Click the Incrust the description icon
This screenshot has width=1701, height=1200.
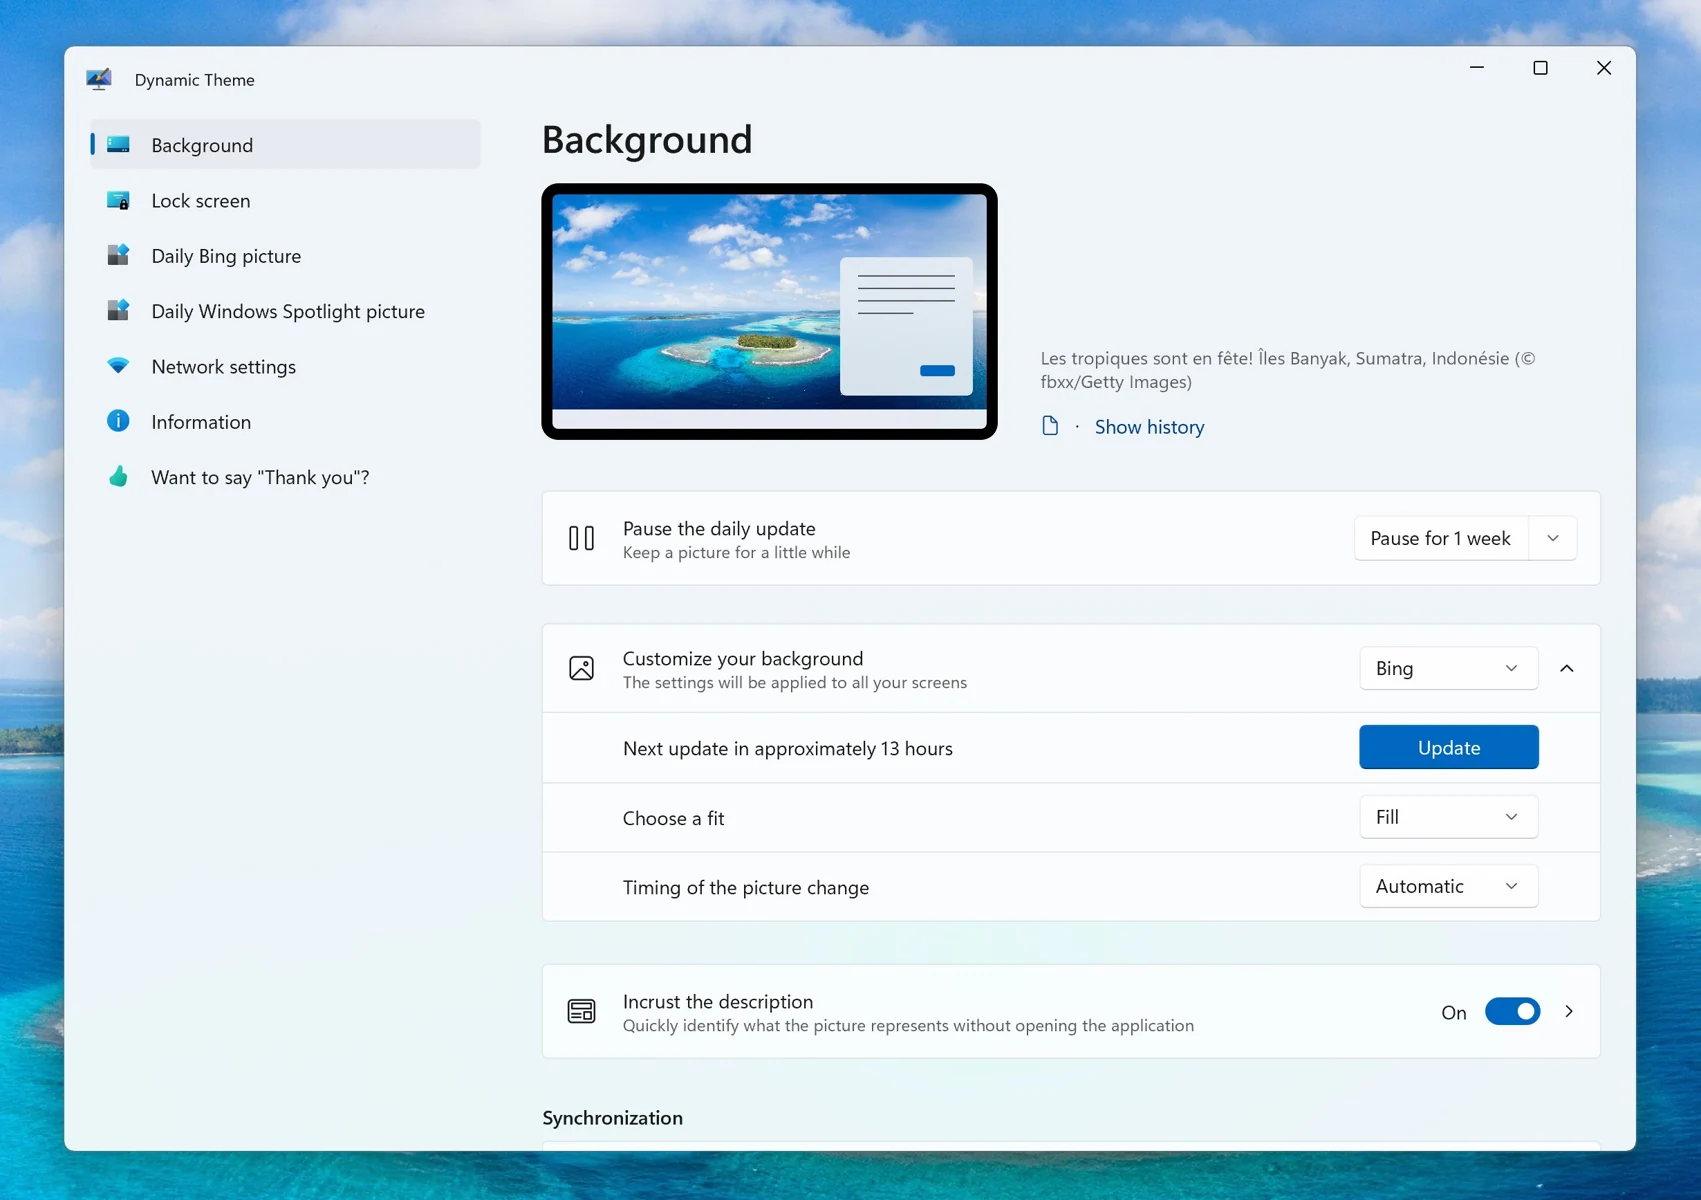pos(581,1011)
